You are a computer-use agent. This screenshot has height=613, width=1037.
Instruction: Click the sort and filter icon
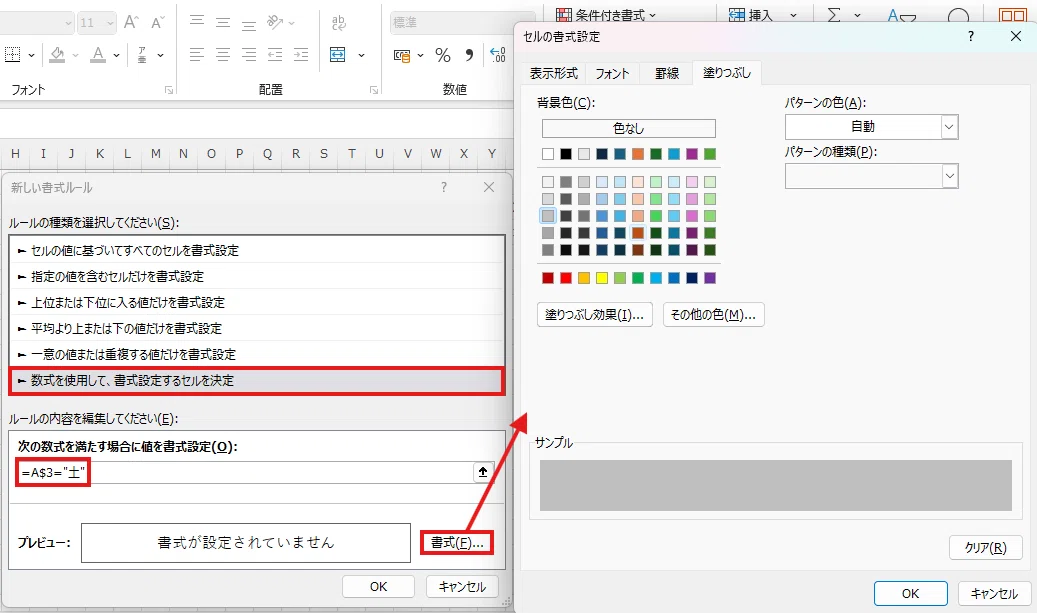(x=901, y=15)
